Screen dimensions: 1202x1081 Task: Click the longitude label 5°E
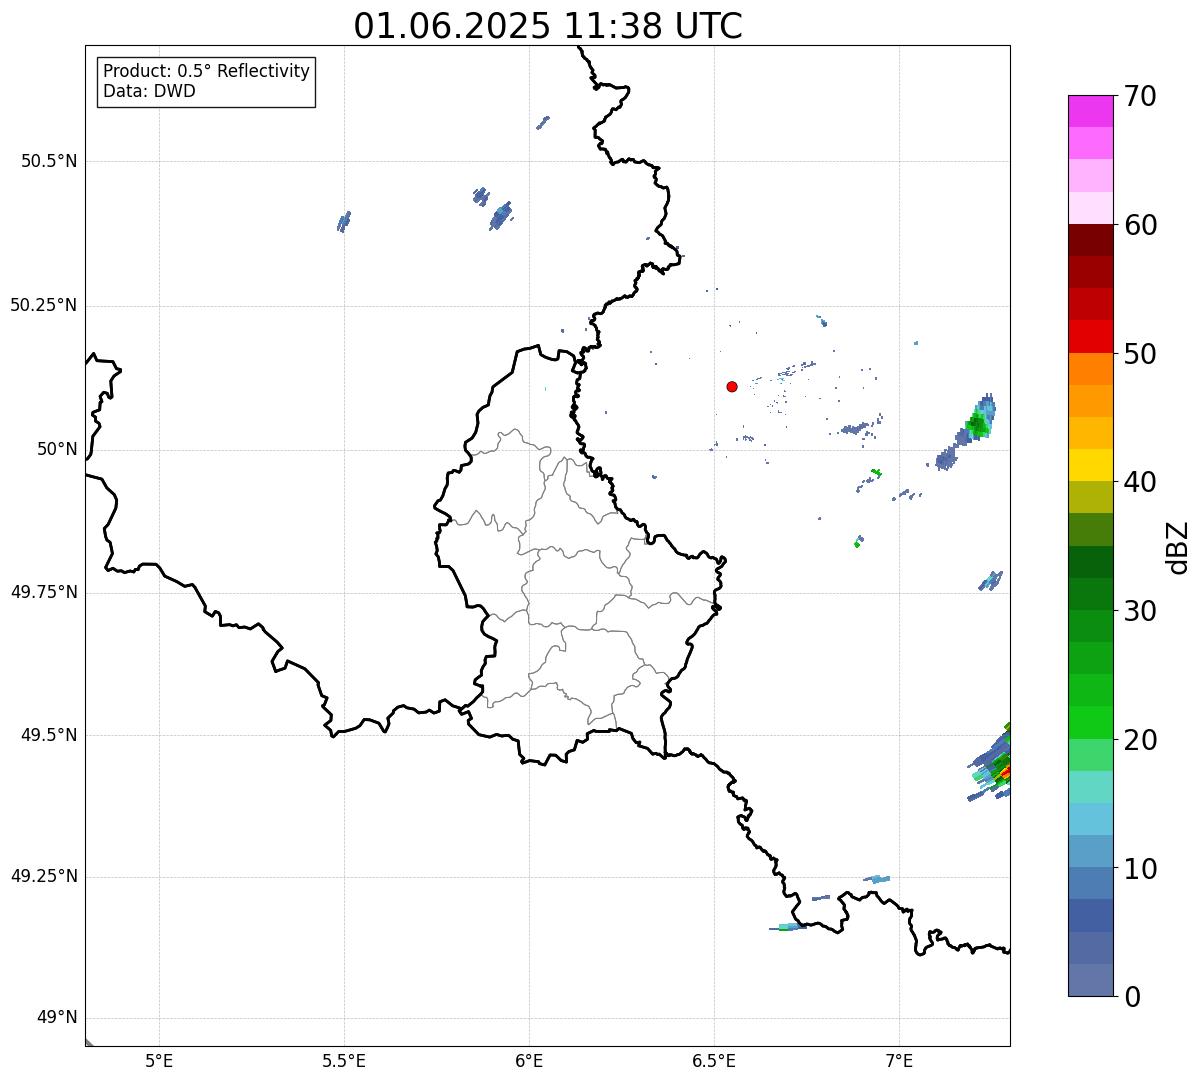coord(159,1061)
